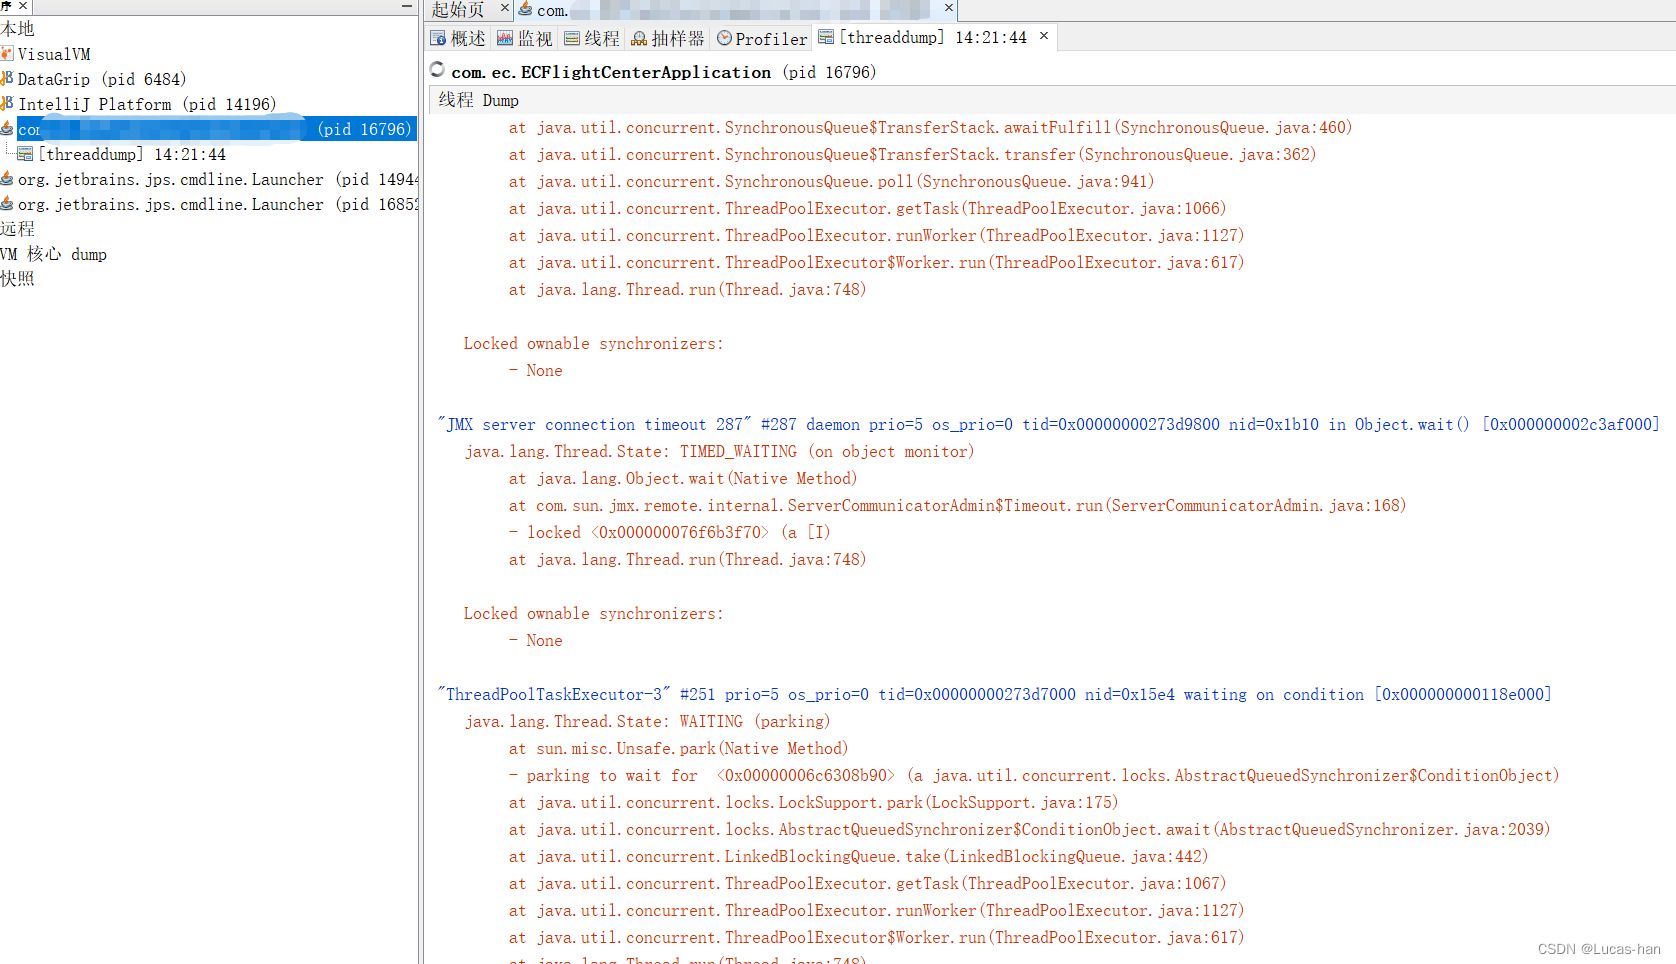Click the threaddump icon under pid 16796 node
This screenshot has height=964, width=1676.
[26, 154]
